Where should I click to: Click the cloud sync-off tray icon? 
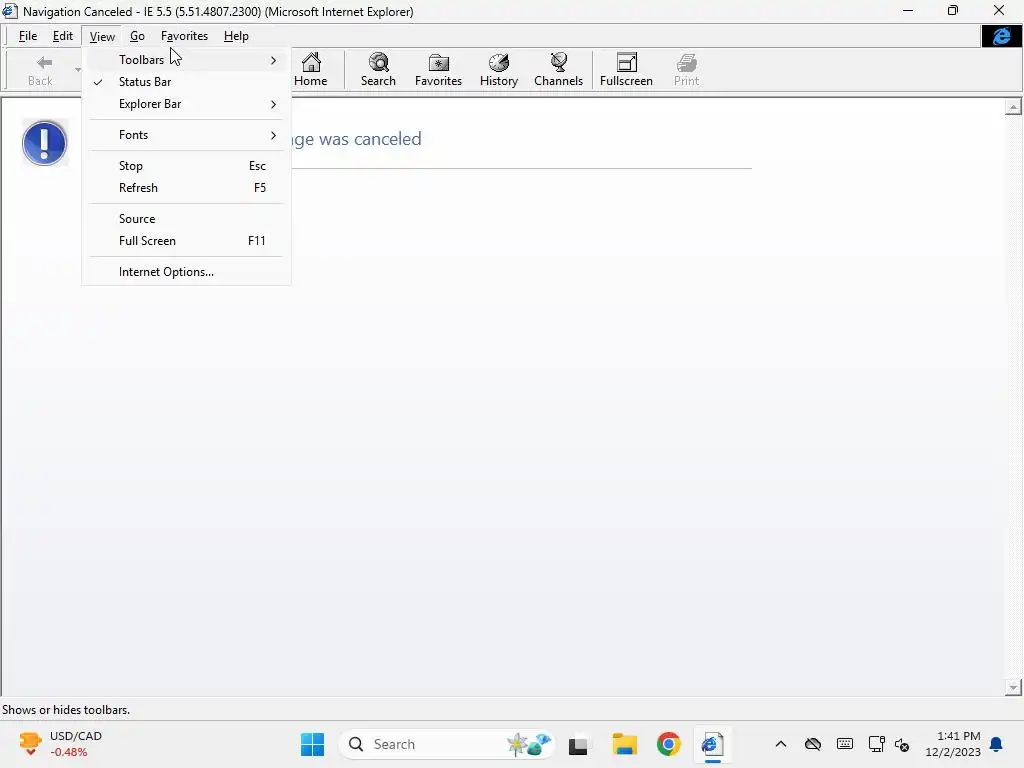[812, 744]
